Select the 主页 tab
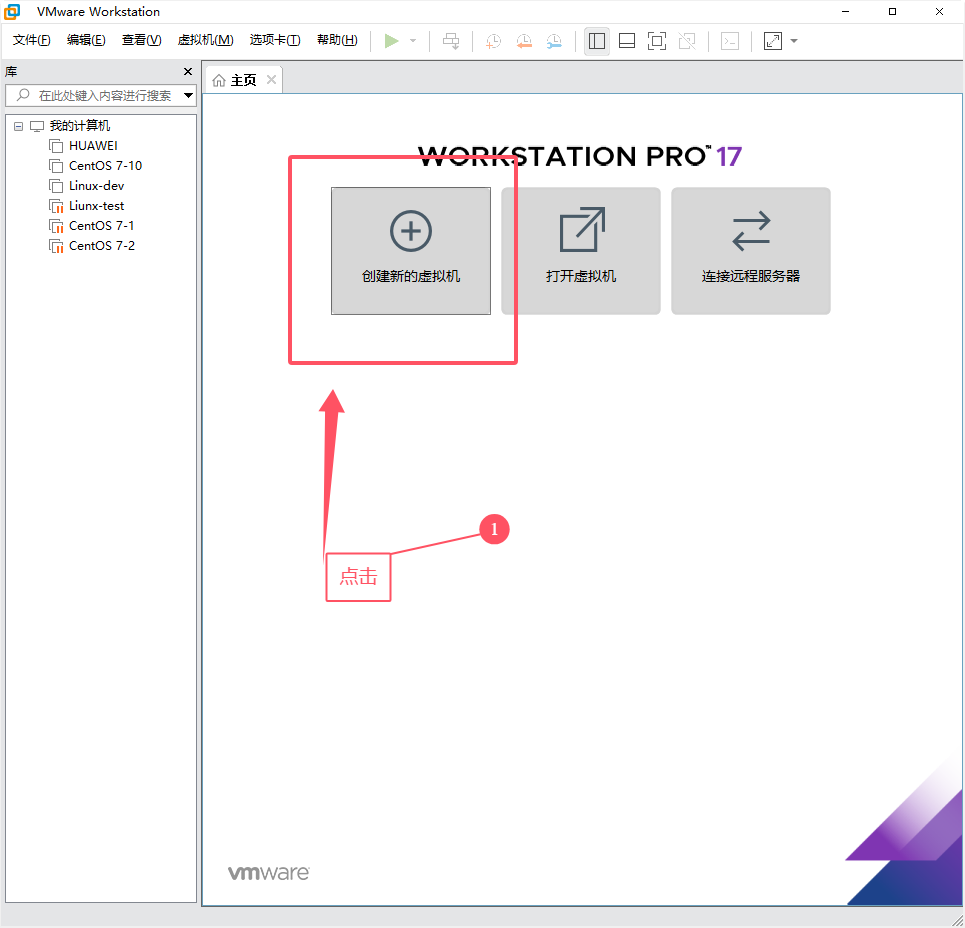The height and width of the screenshot is (928, 965). tap(243, 80)
